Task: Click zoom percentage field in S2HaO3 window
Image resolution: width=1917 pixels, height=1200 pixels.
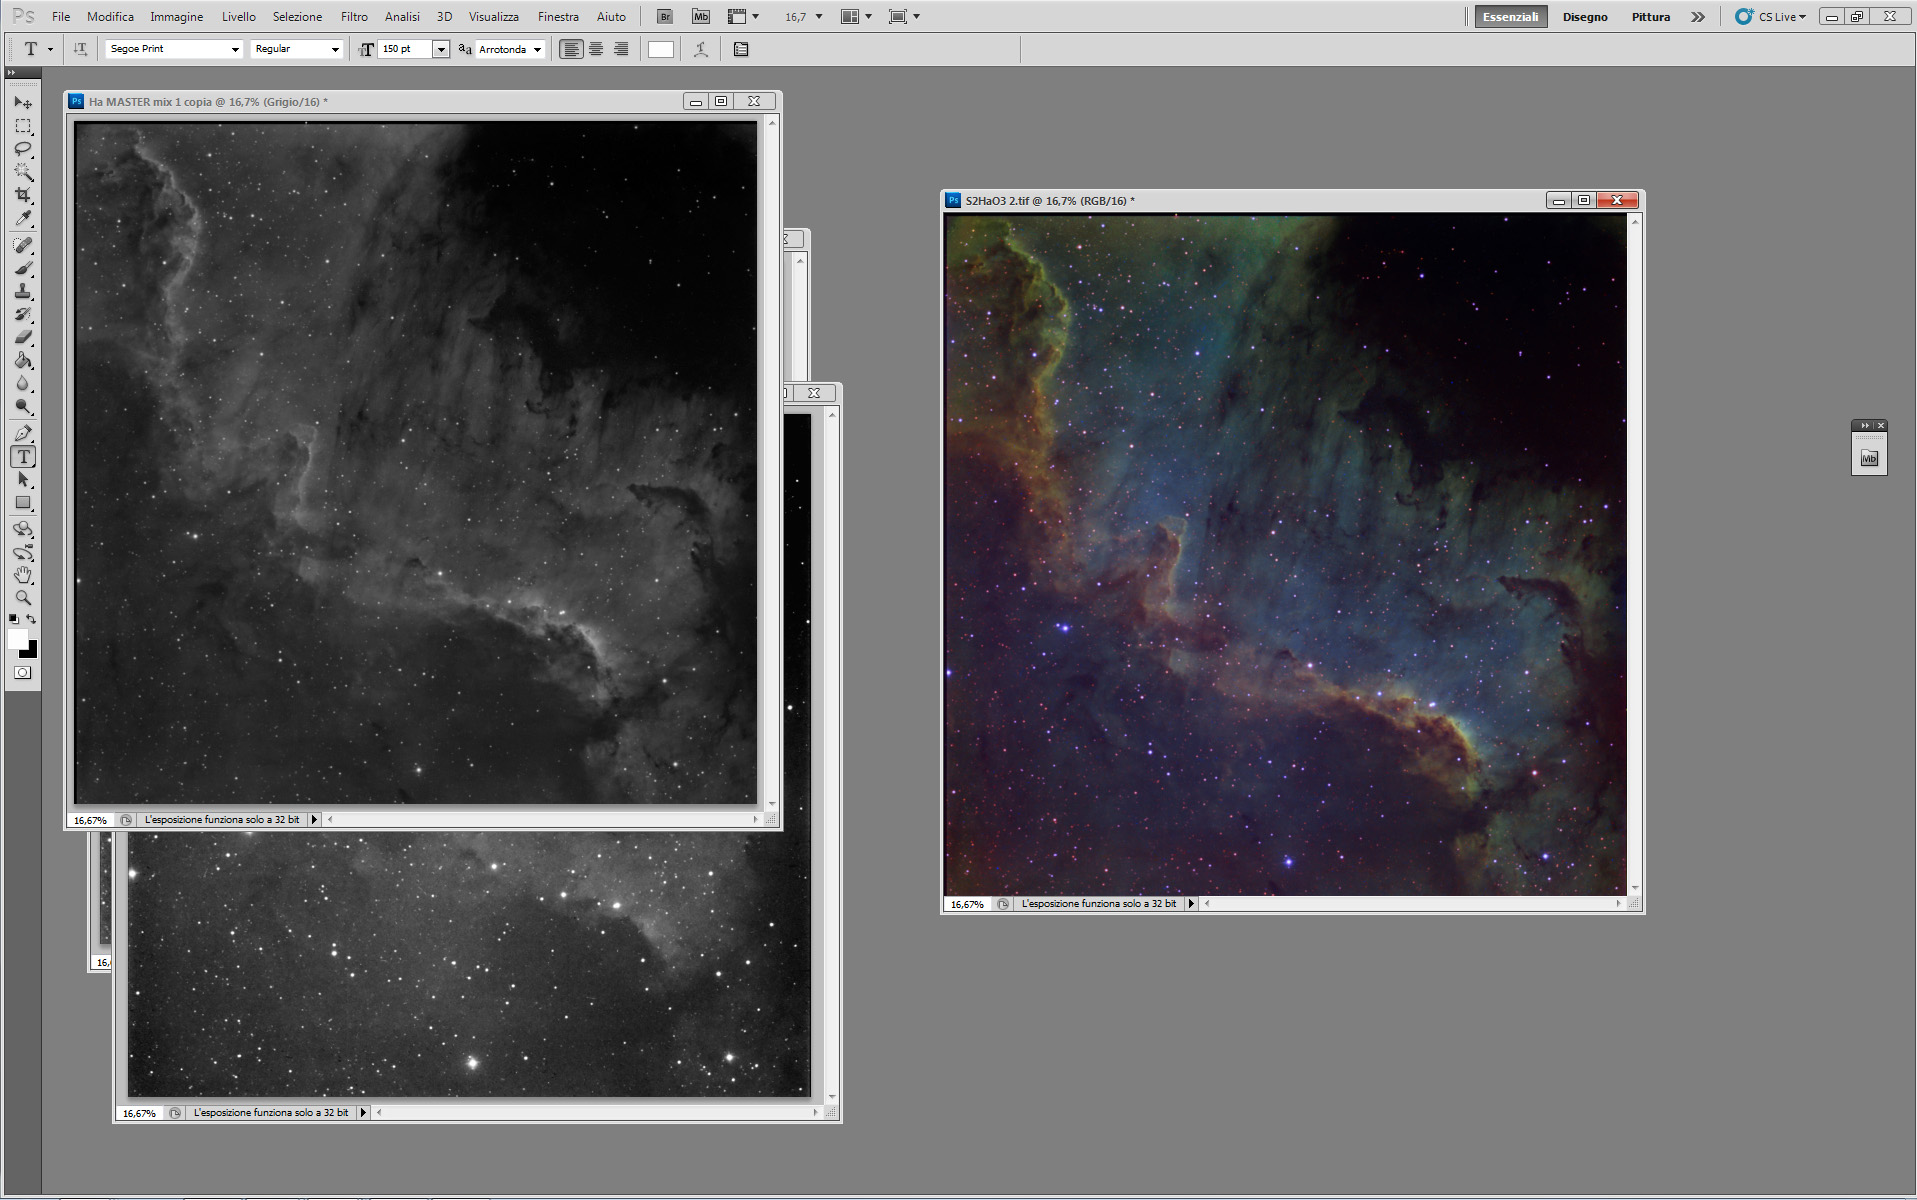Action: pyautogui.click(x=967, y=904)
